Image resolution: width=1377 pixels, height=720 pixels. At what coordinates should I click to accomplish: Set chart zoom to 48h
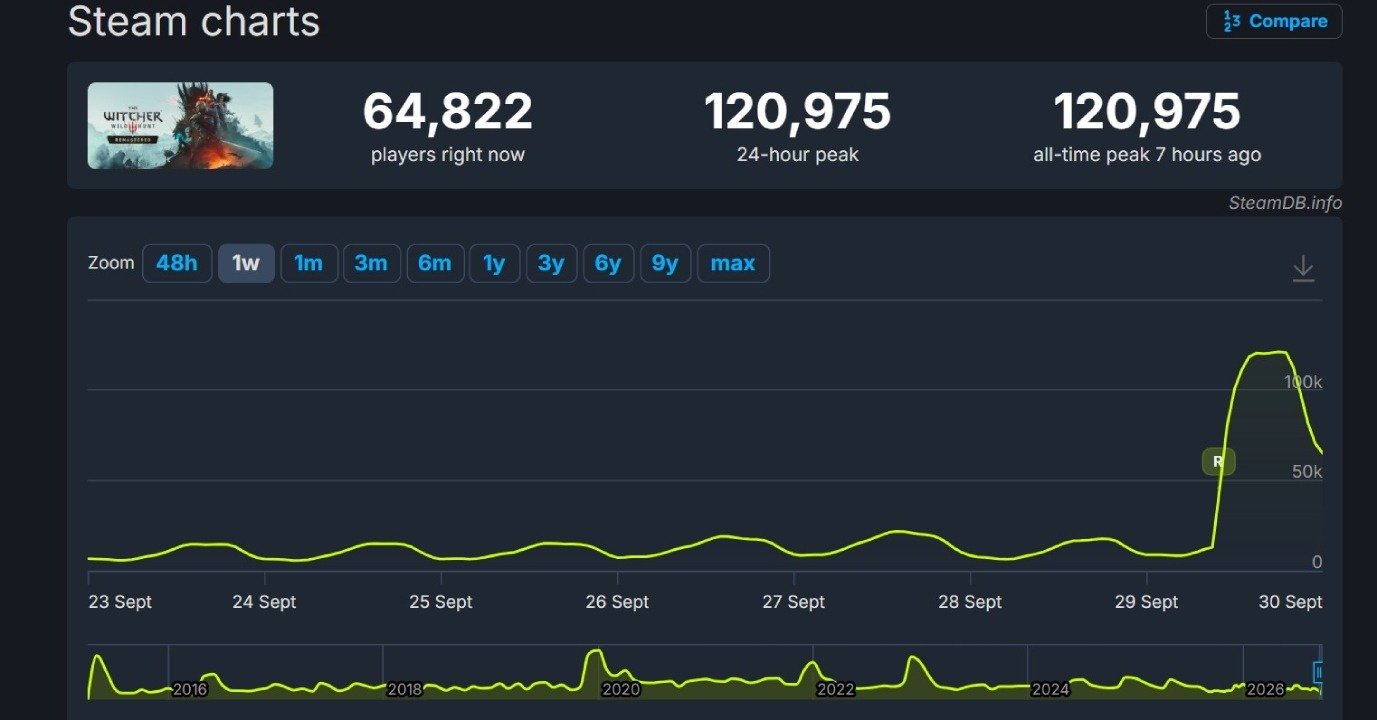177,264
